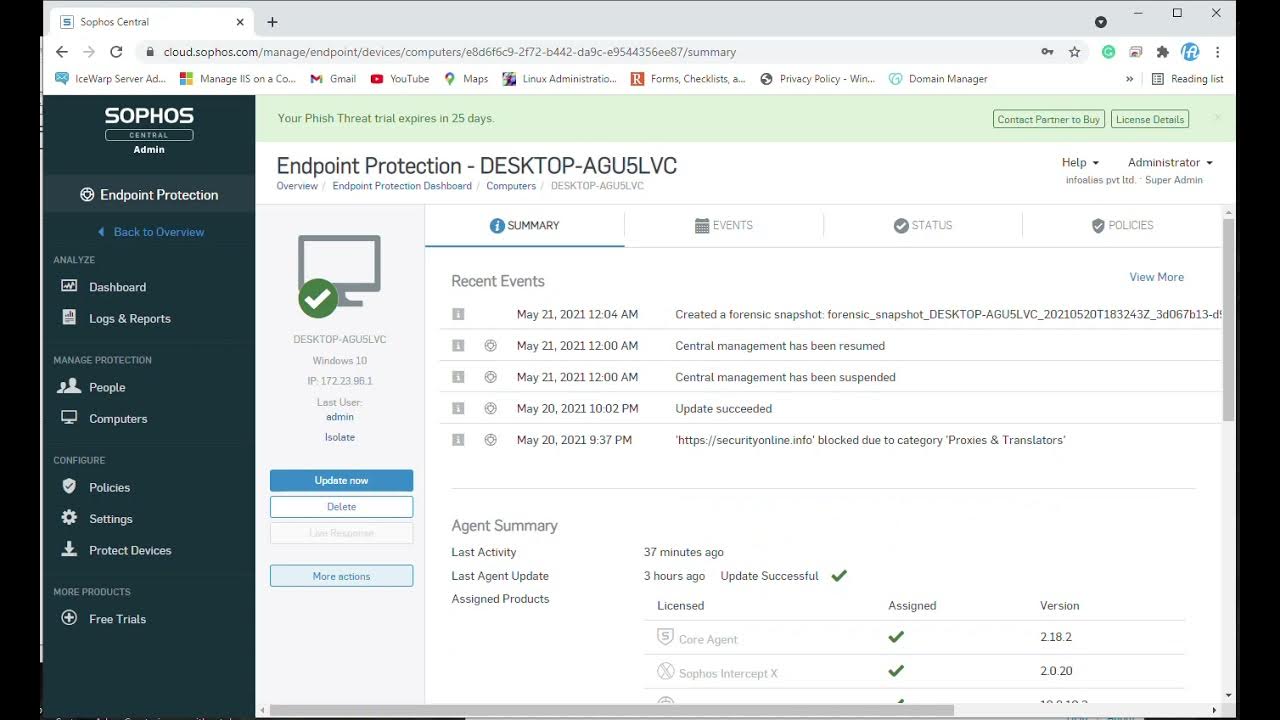Image resolution: width=1280 pixels, height=720 pixels.
Task: Click the 'Update succeeded' event text
Action: click(x=723, y=408)
